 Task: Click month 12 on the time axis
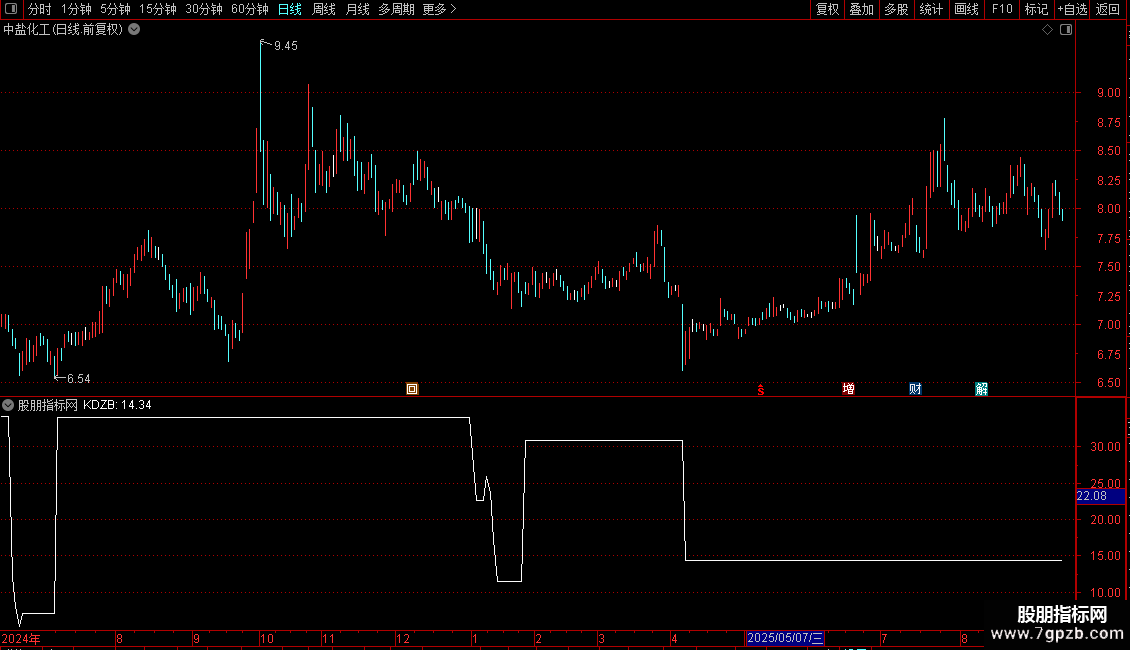click(x=403, y=638)
